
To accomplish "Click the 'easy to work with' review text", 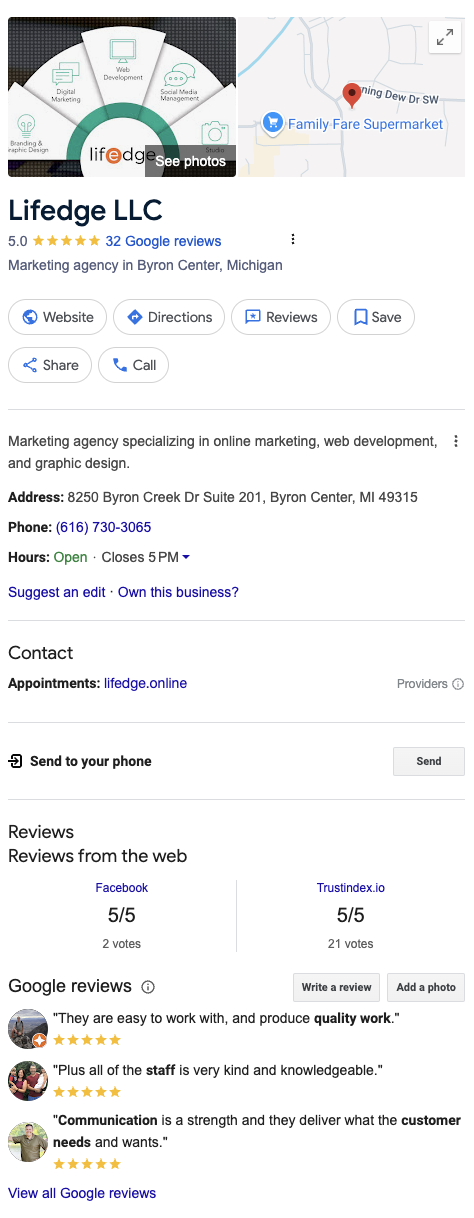I will tap(227, 1019).
